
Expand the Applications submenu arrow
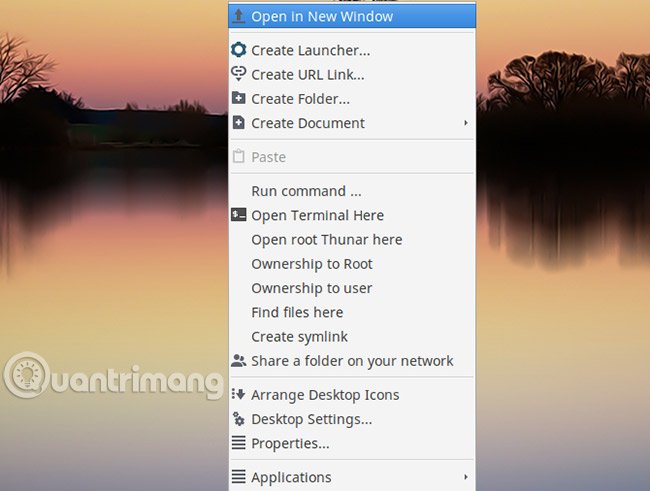pos(466,477)
